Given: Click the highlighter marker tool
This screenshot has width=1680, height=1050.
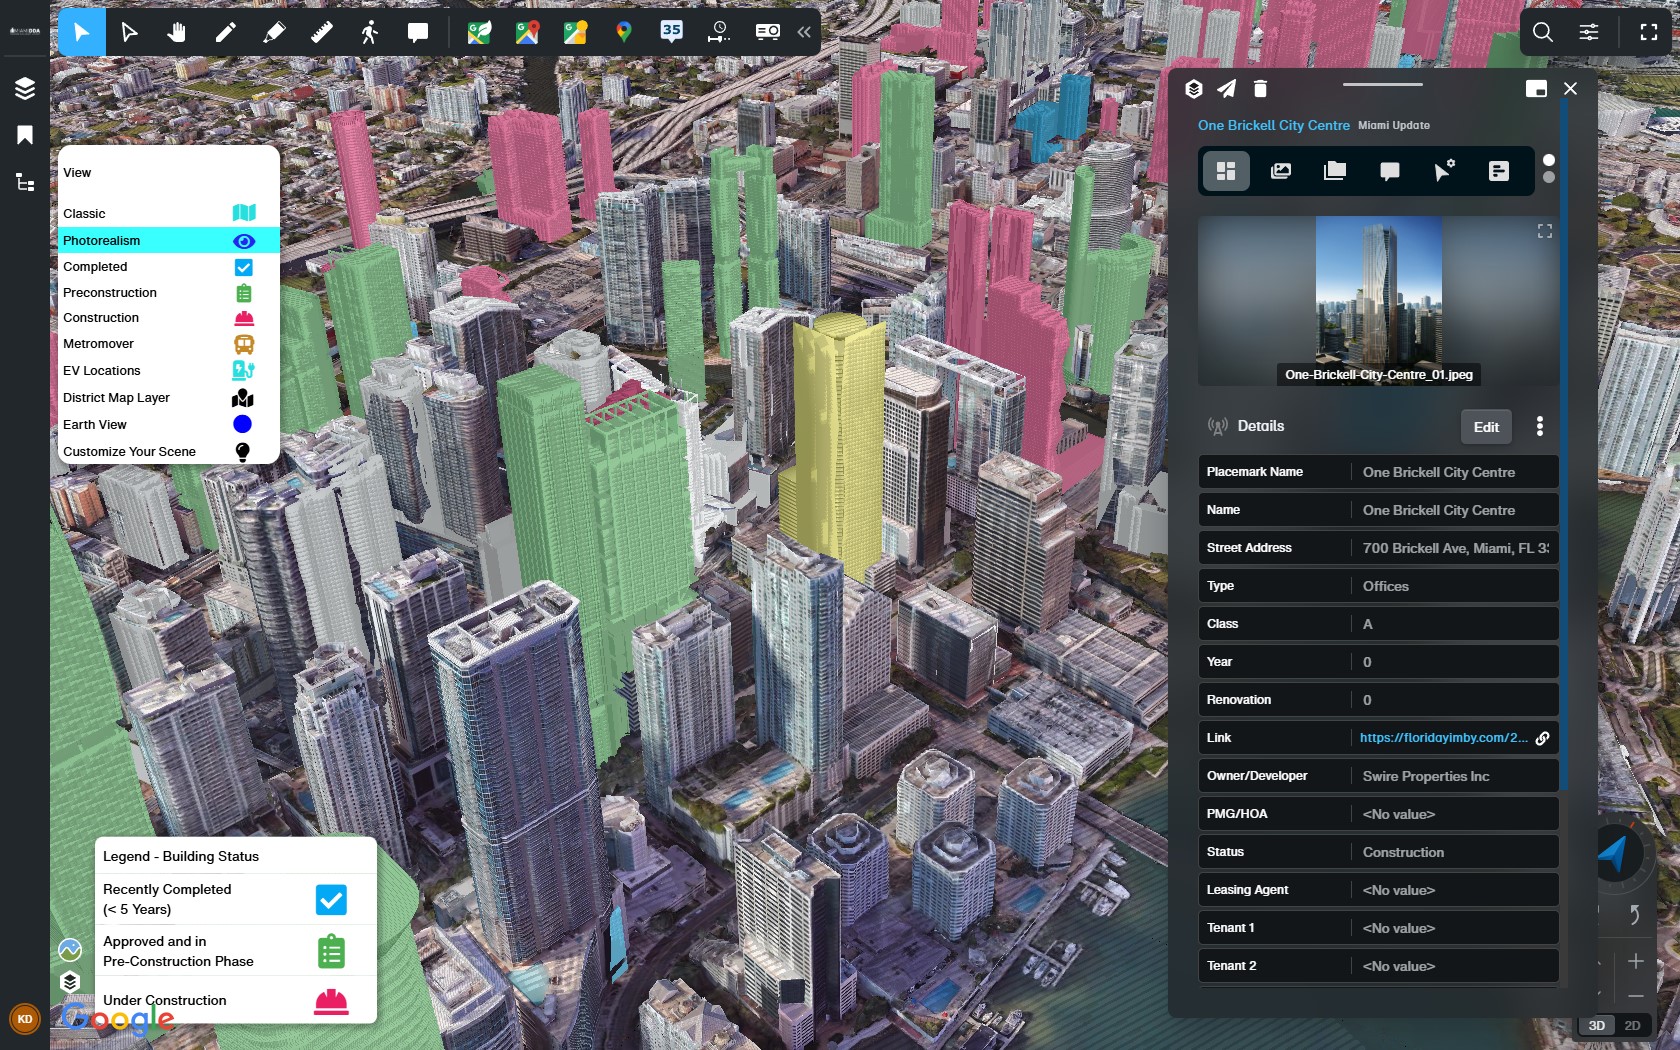Looking at the screenshot, I should pos(273,33).
